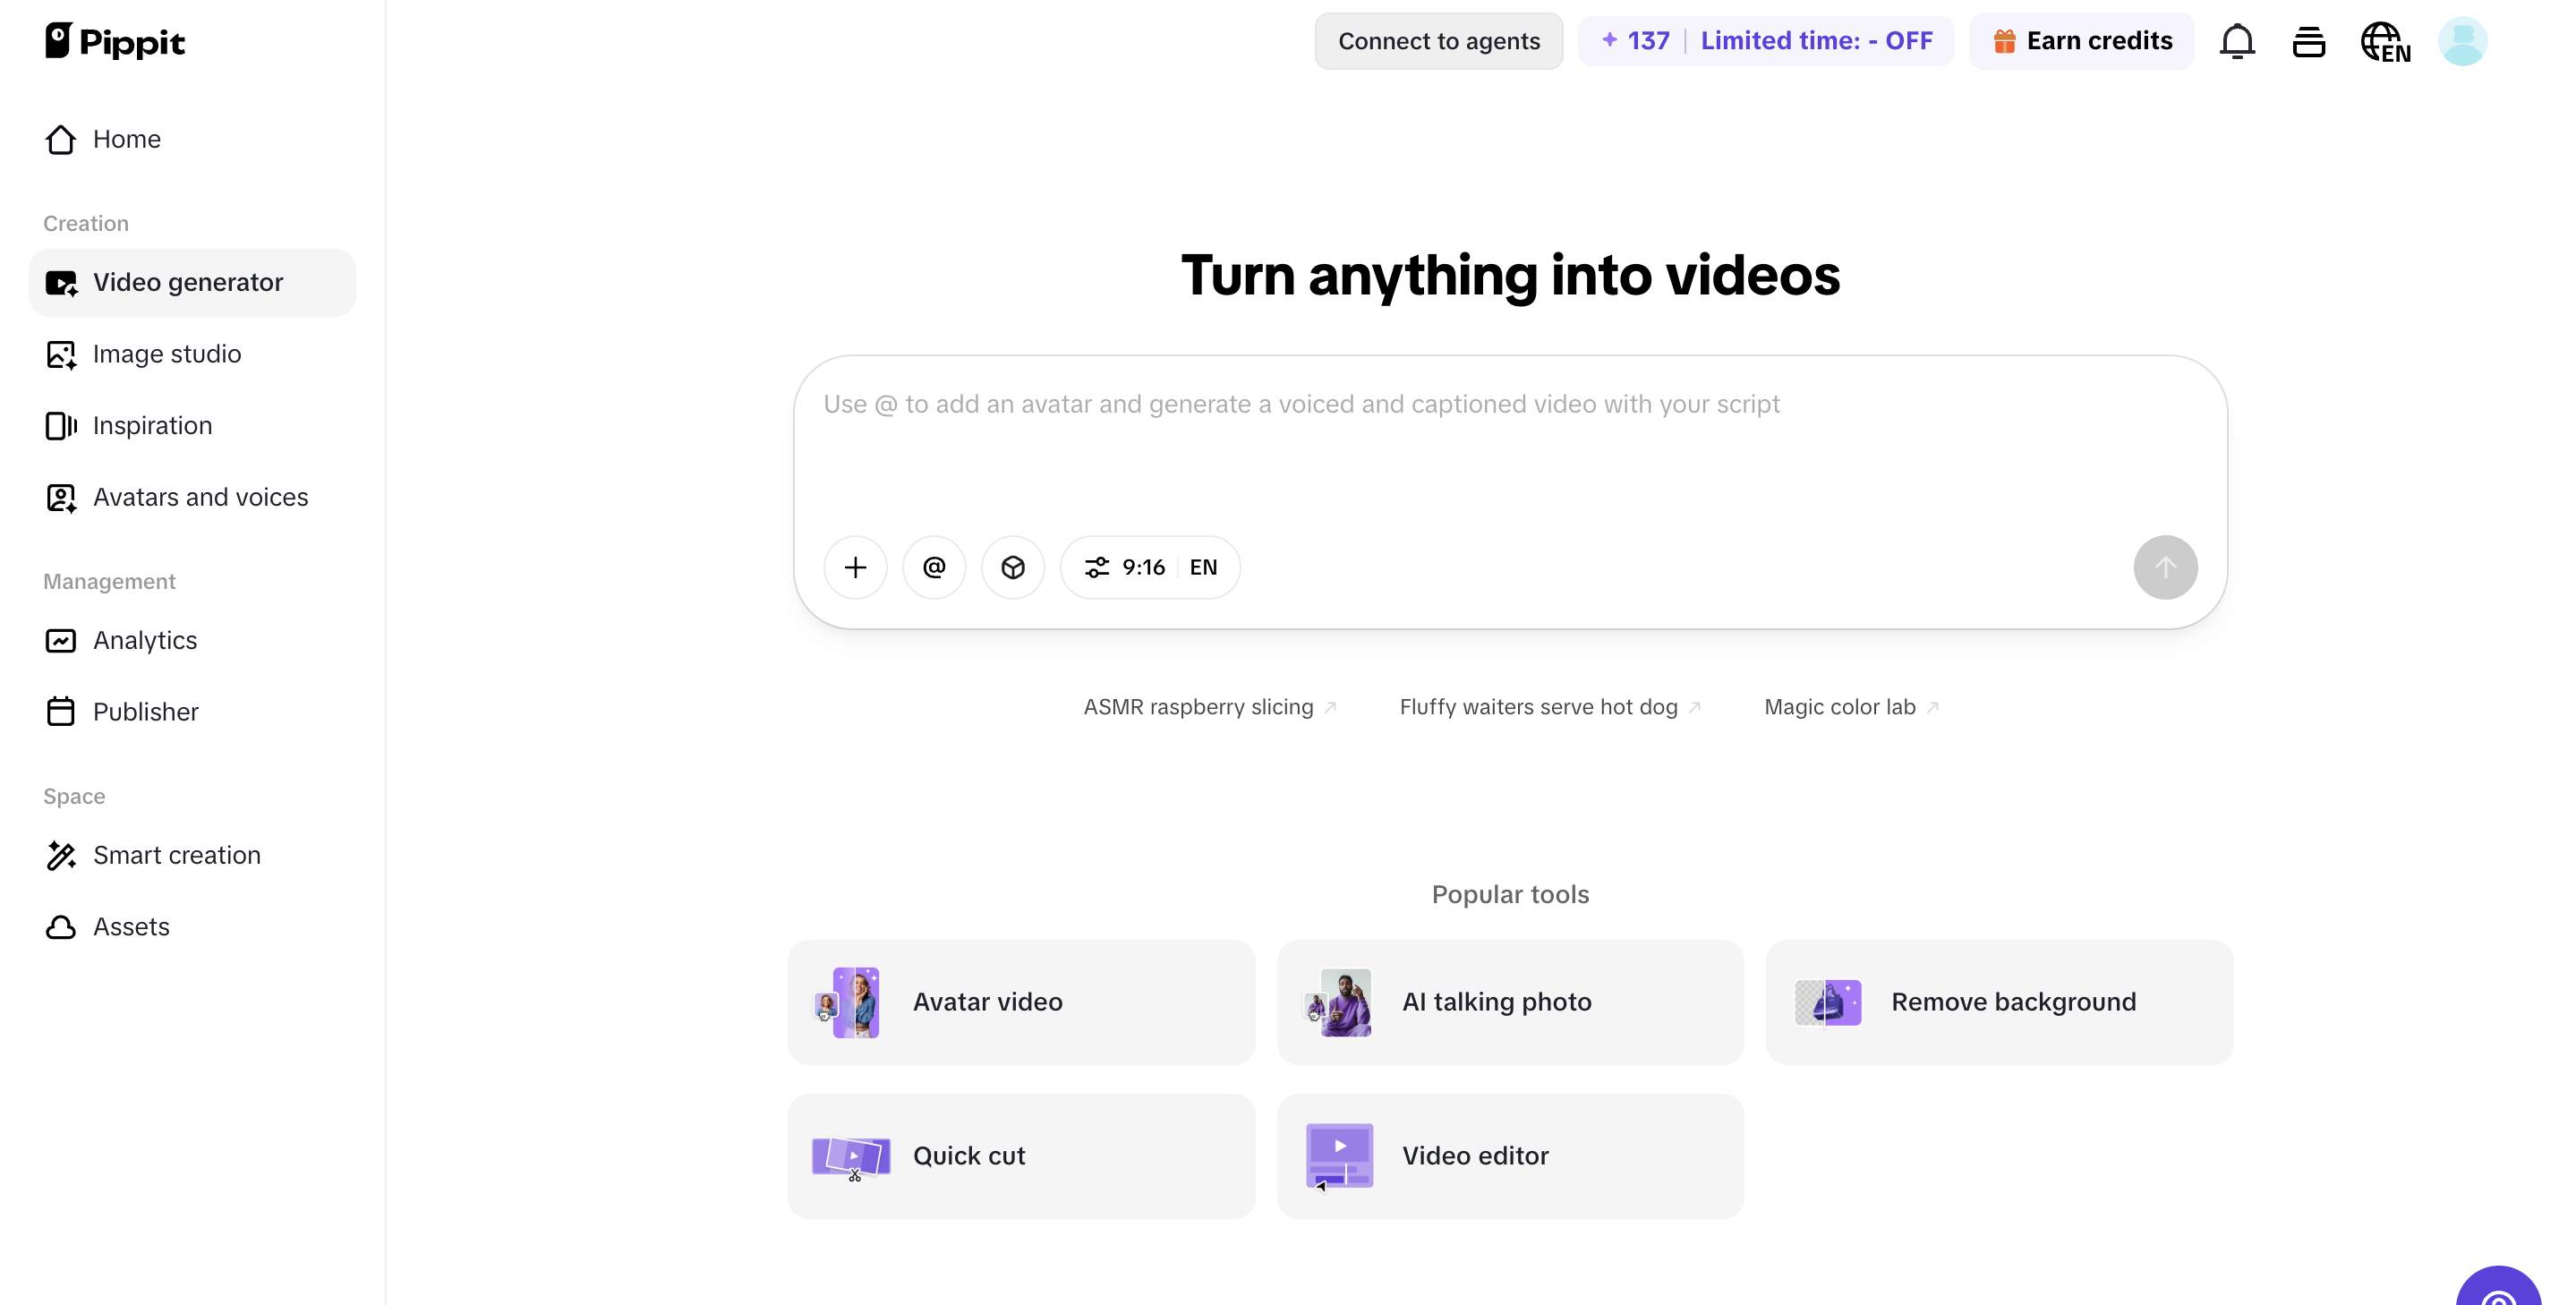
Task: Open notifications bell
Action: coord(2237,41)
